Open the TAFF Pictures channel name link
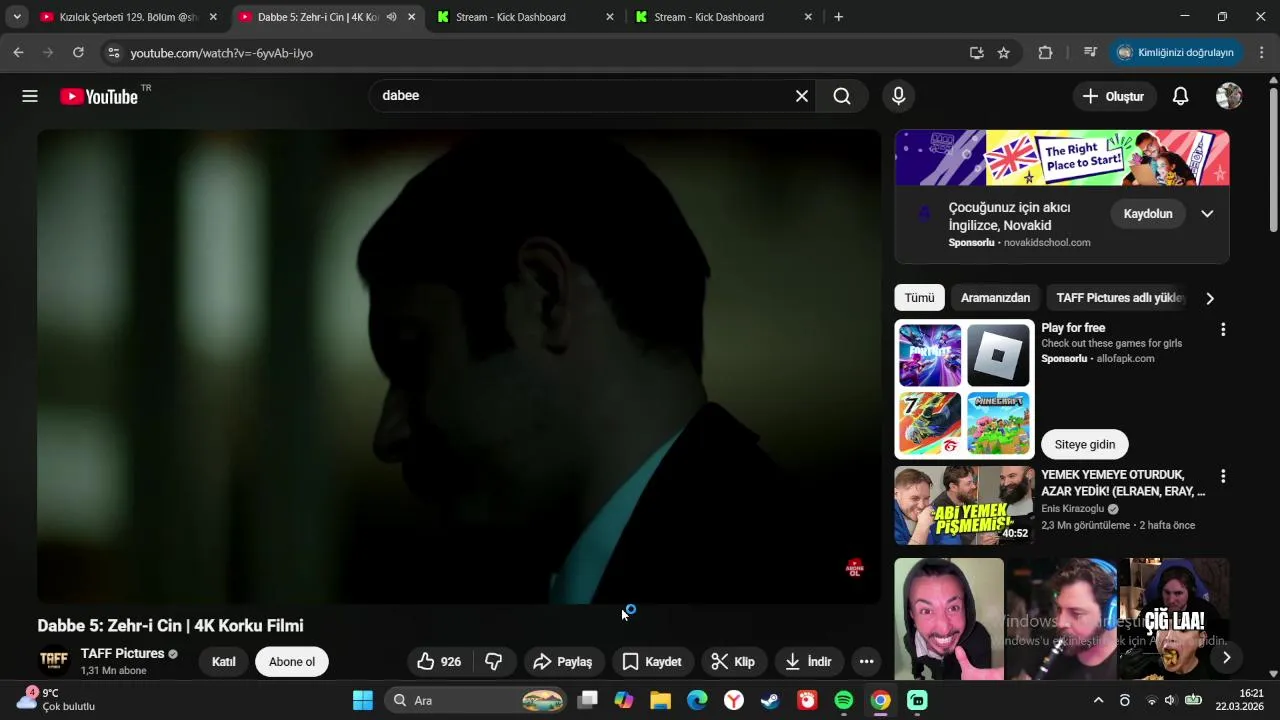The image size is (1280, 720). [x=122, y=653]
